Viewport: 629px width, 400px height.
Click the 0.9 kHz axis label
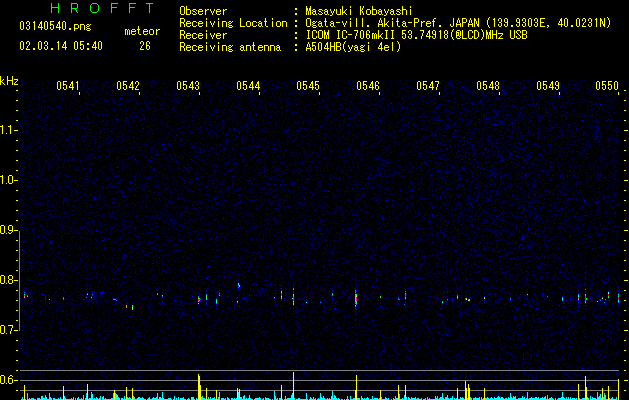pyautogui.click(x=8, y=230)
